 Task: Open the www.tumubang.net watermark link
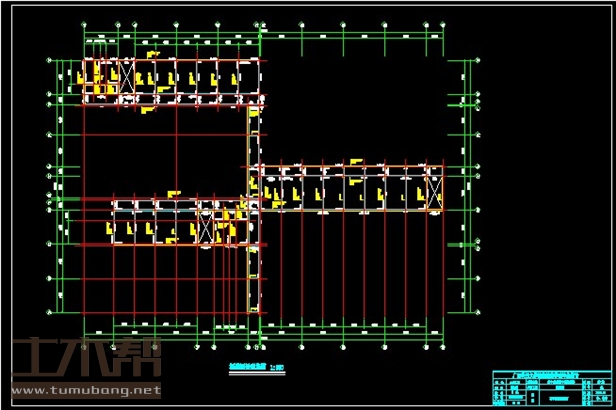85,390
